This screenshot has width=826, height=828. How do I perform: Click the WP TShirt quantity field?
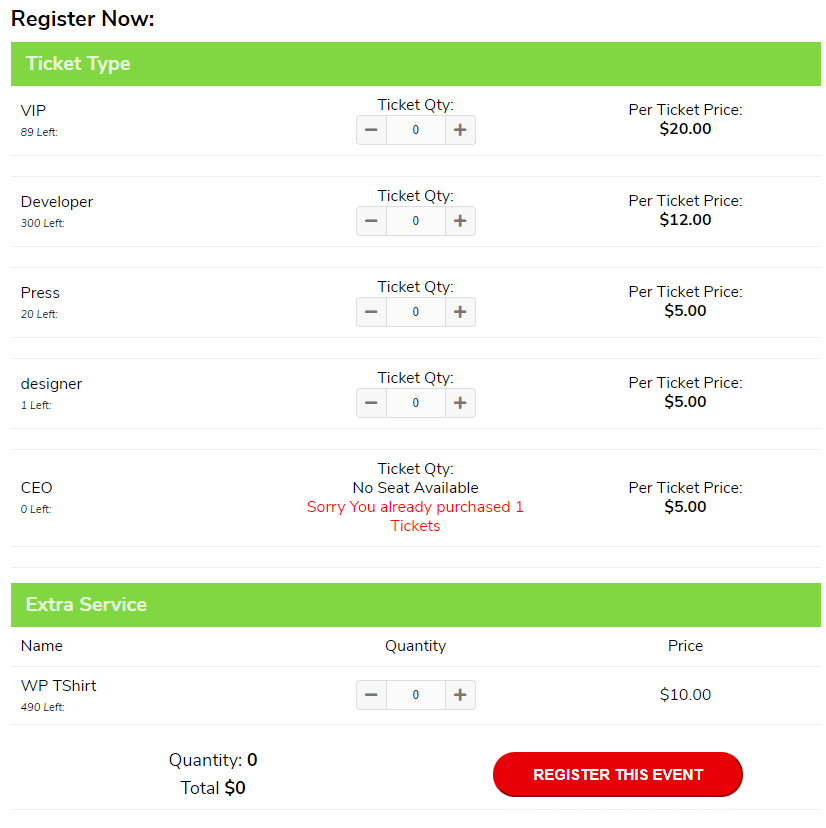coord(416,694)
